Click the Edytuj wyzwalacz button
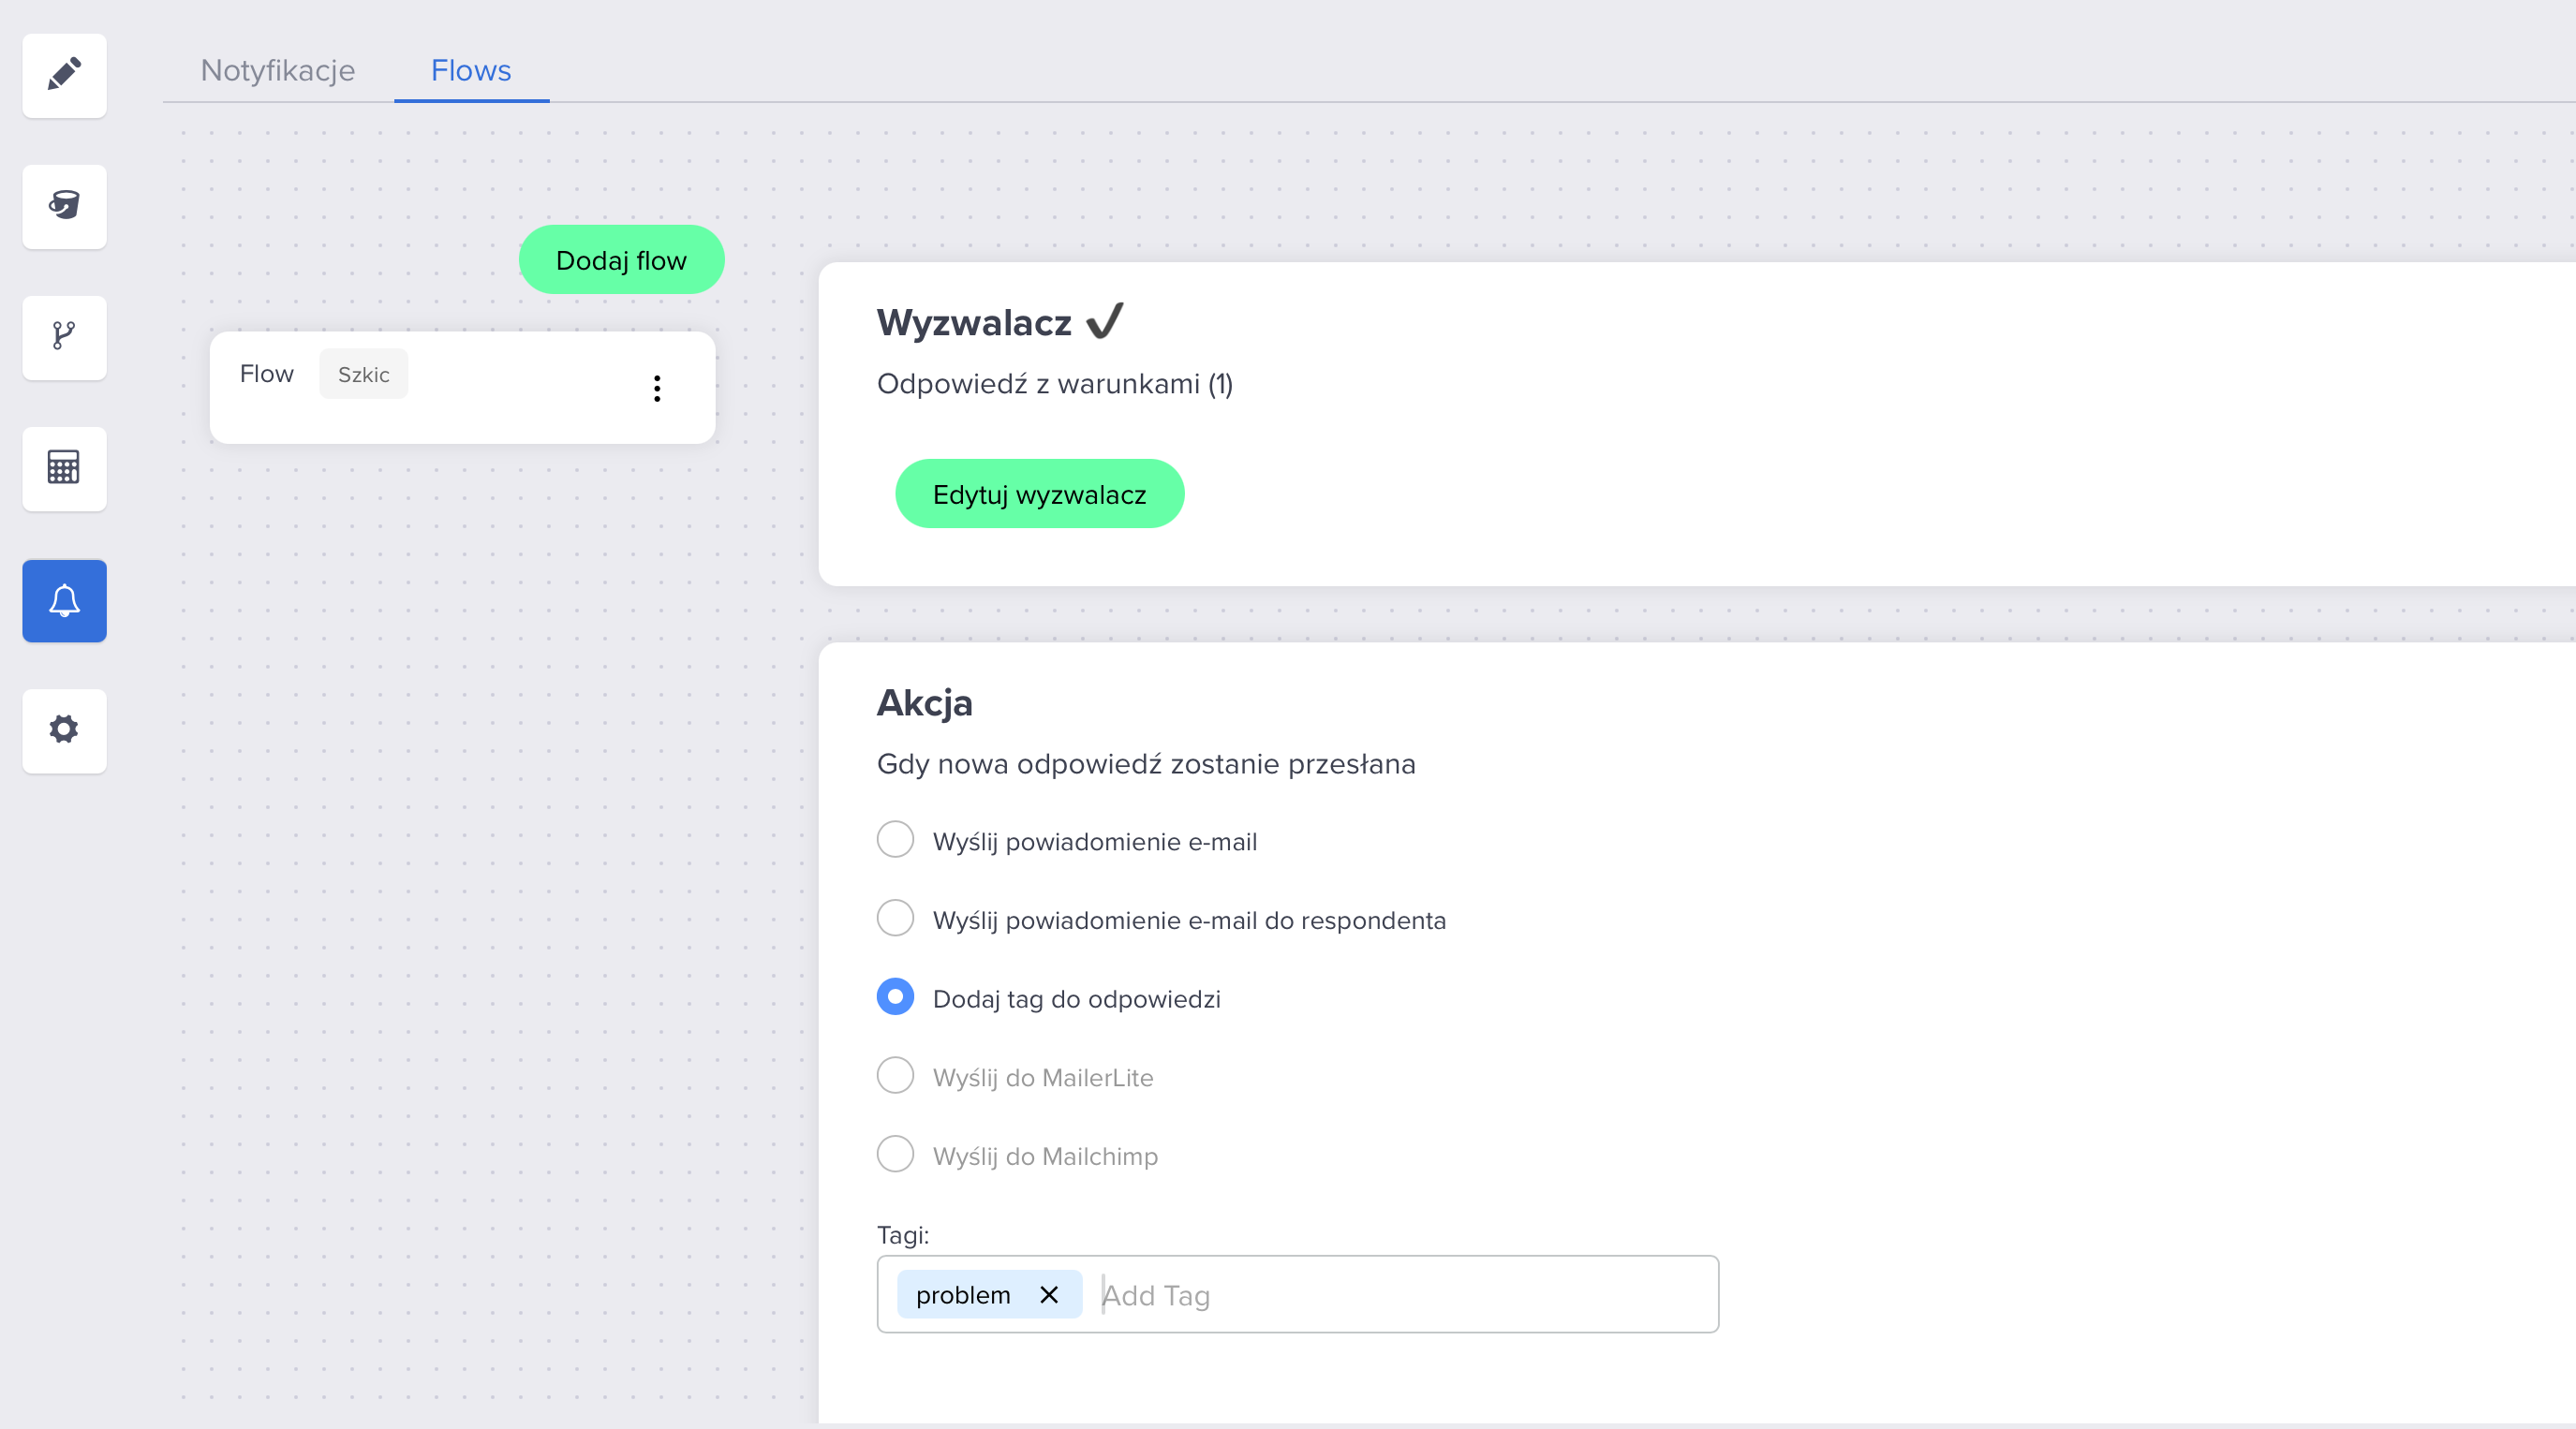 (1039, 494)
